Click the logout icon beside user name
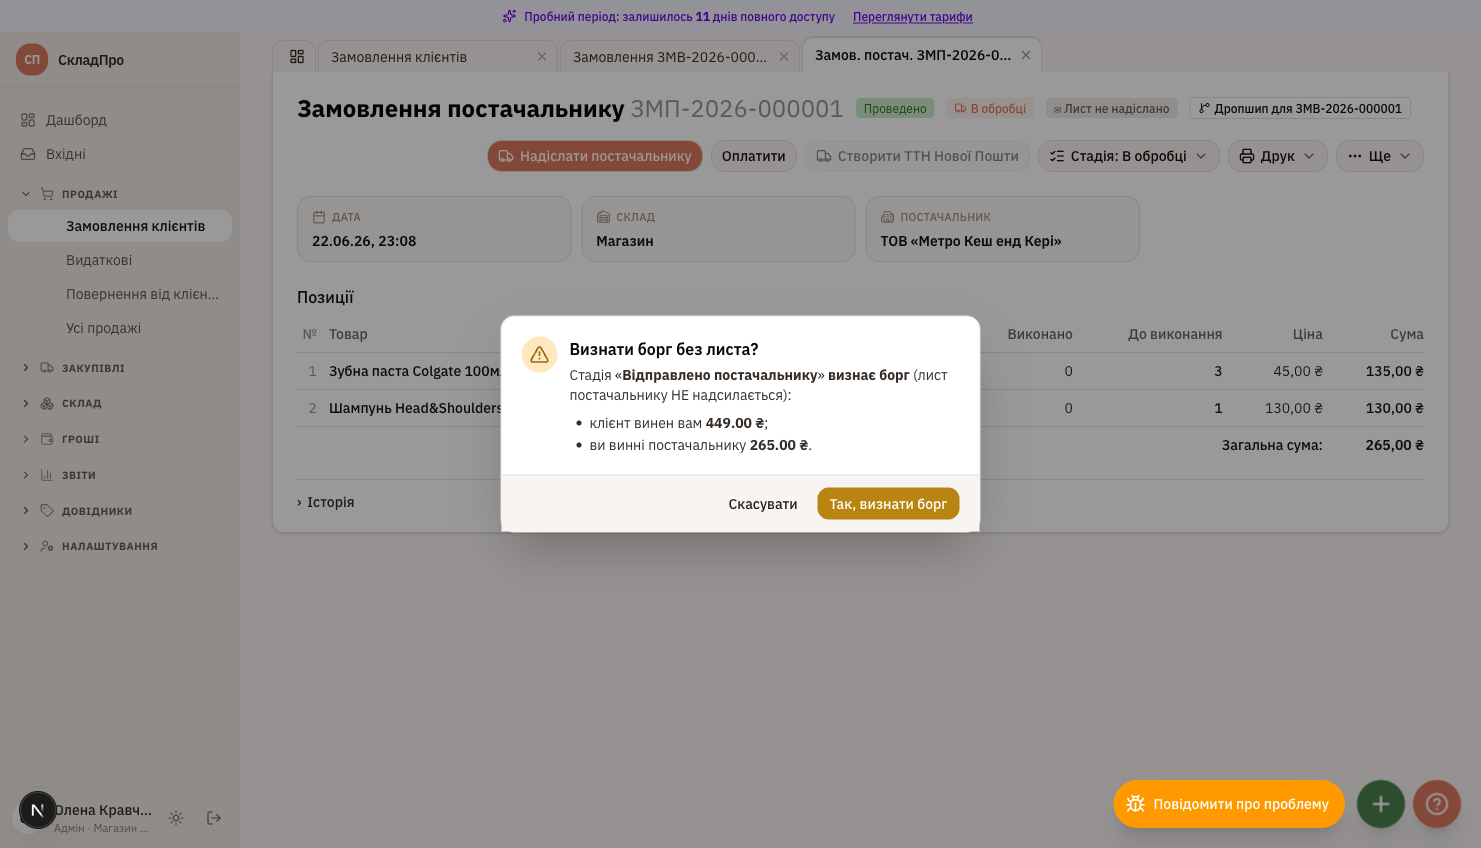1481x848 pixels. pos(214,818)
